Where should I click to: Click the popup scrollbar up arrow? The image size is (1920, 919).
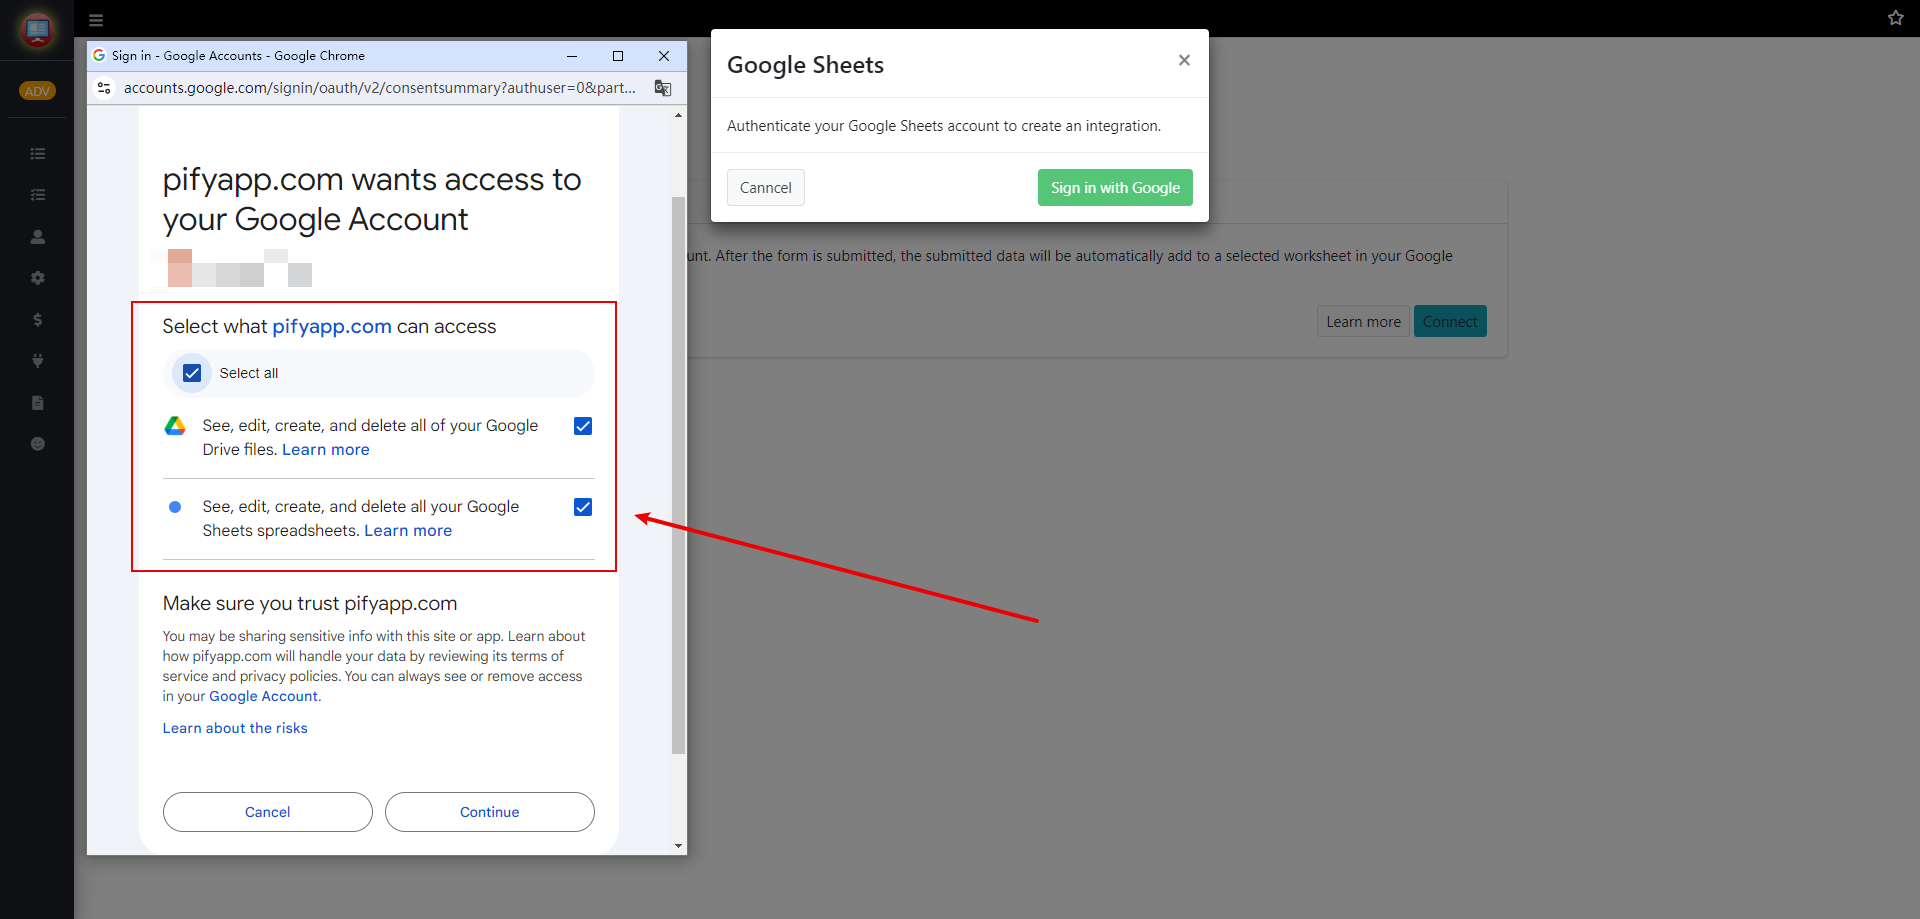click(679, 116)
